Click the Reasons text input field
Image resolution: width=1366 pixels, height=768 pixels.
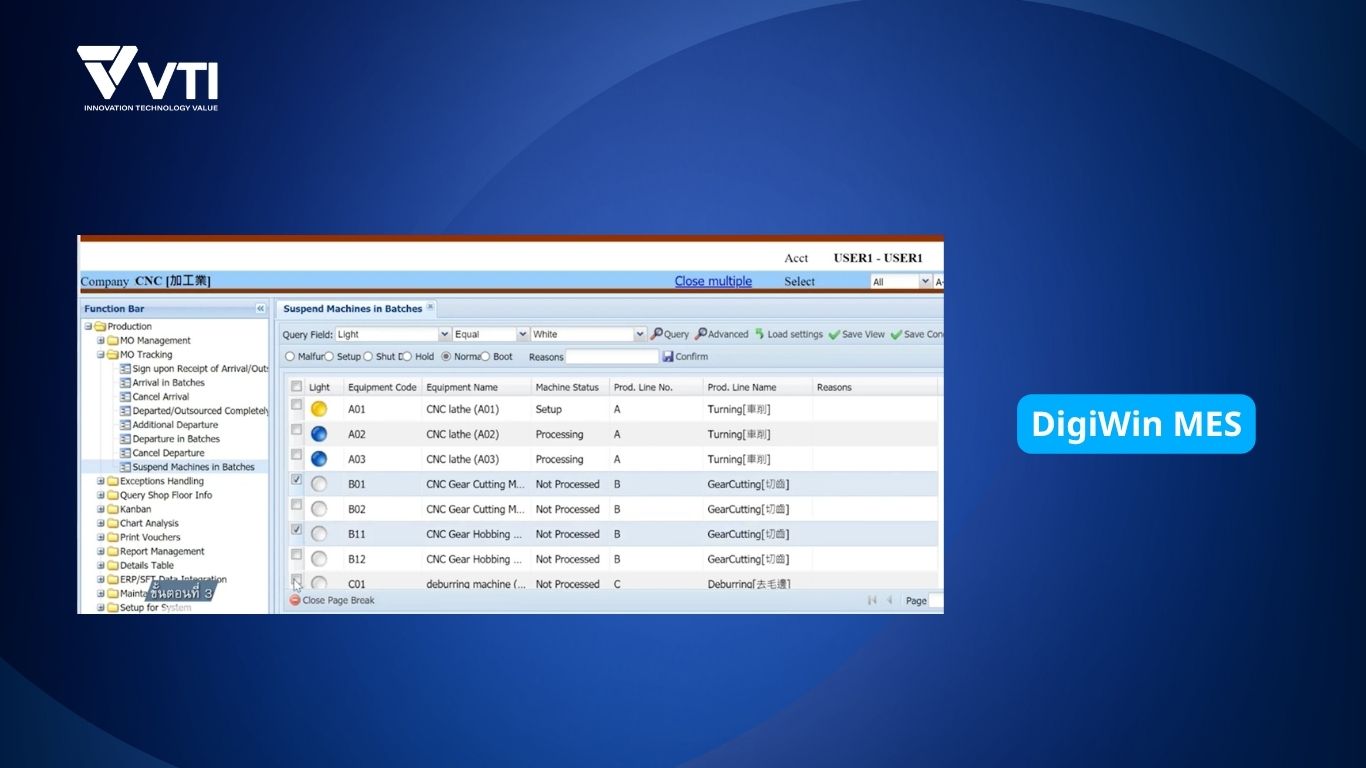tap(612, 357)
